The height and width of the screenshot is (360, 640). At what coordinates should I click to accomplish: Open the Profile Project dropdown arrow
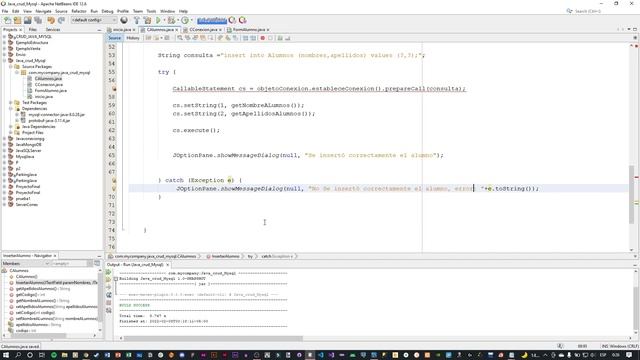(x=191, y=20)
